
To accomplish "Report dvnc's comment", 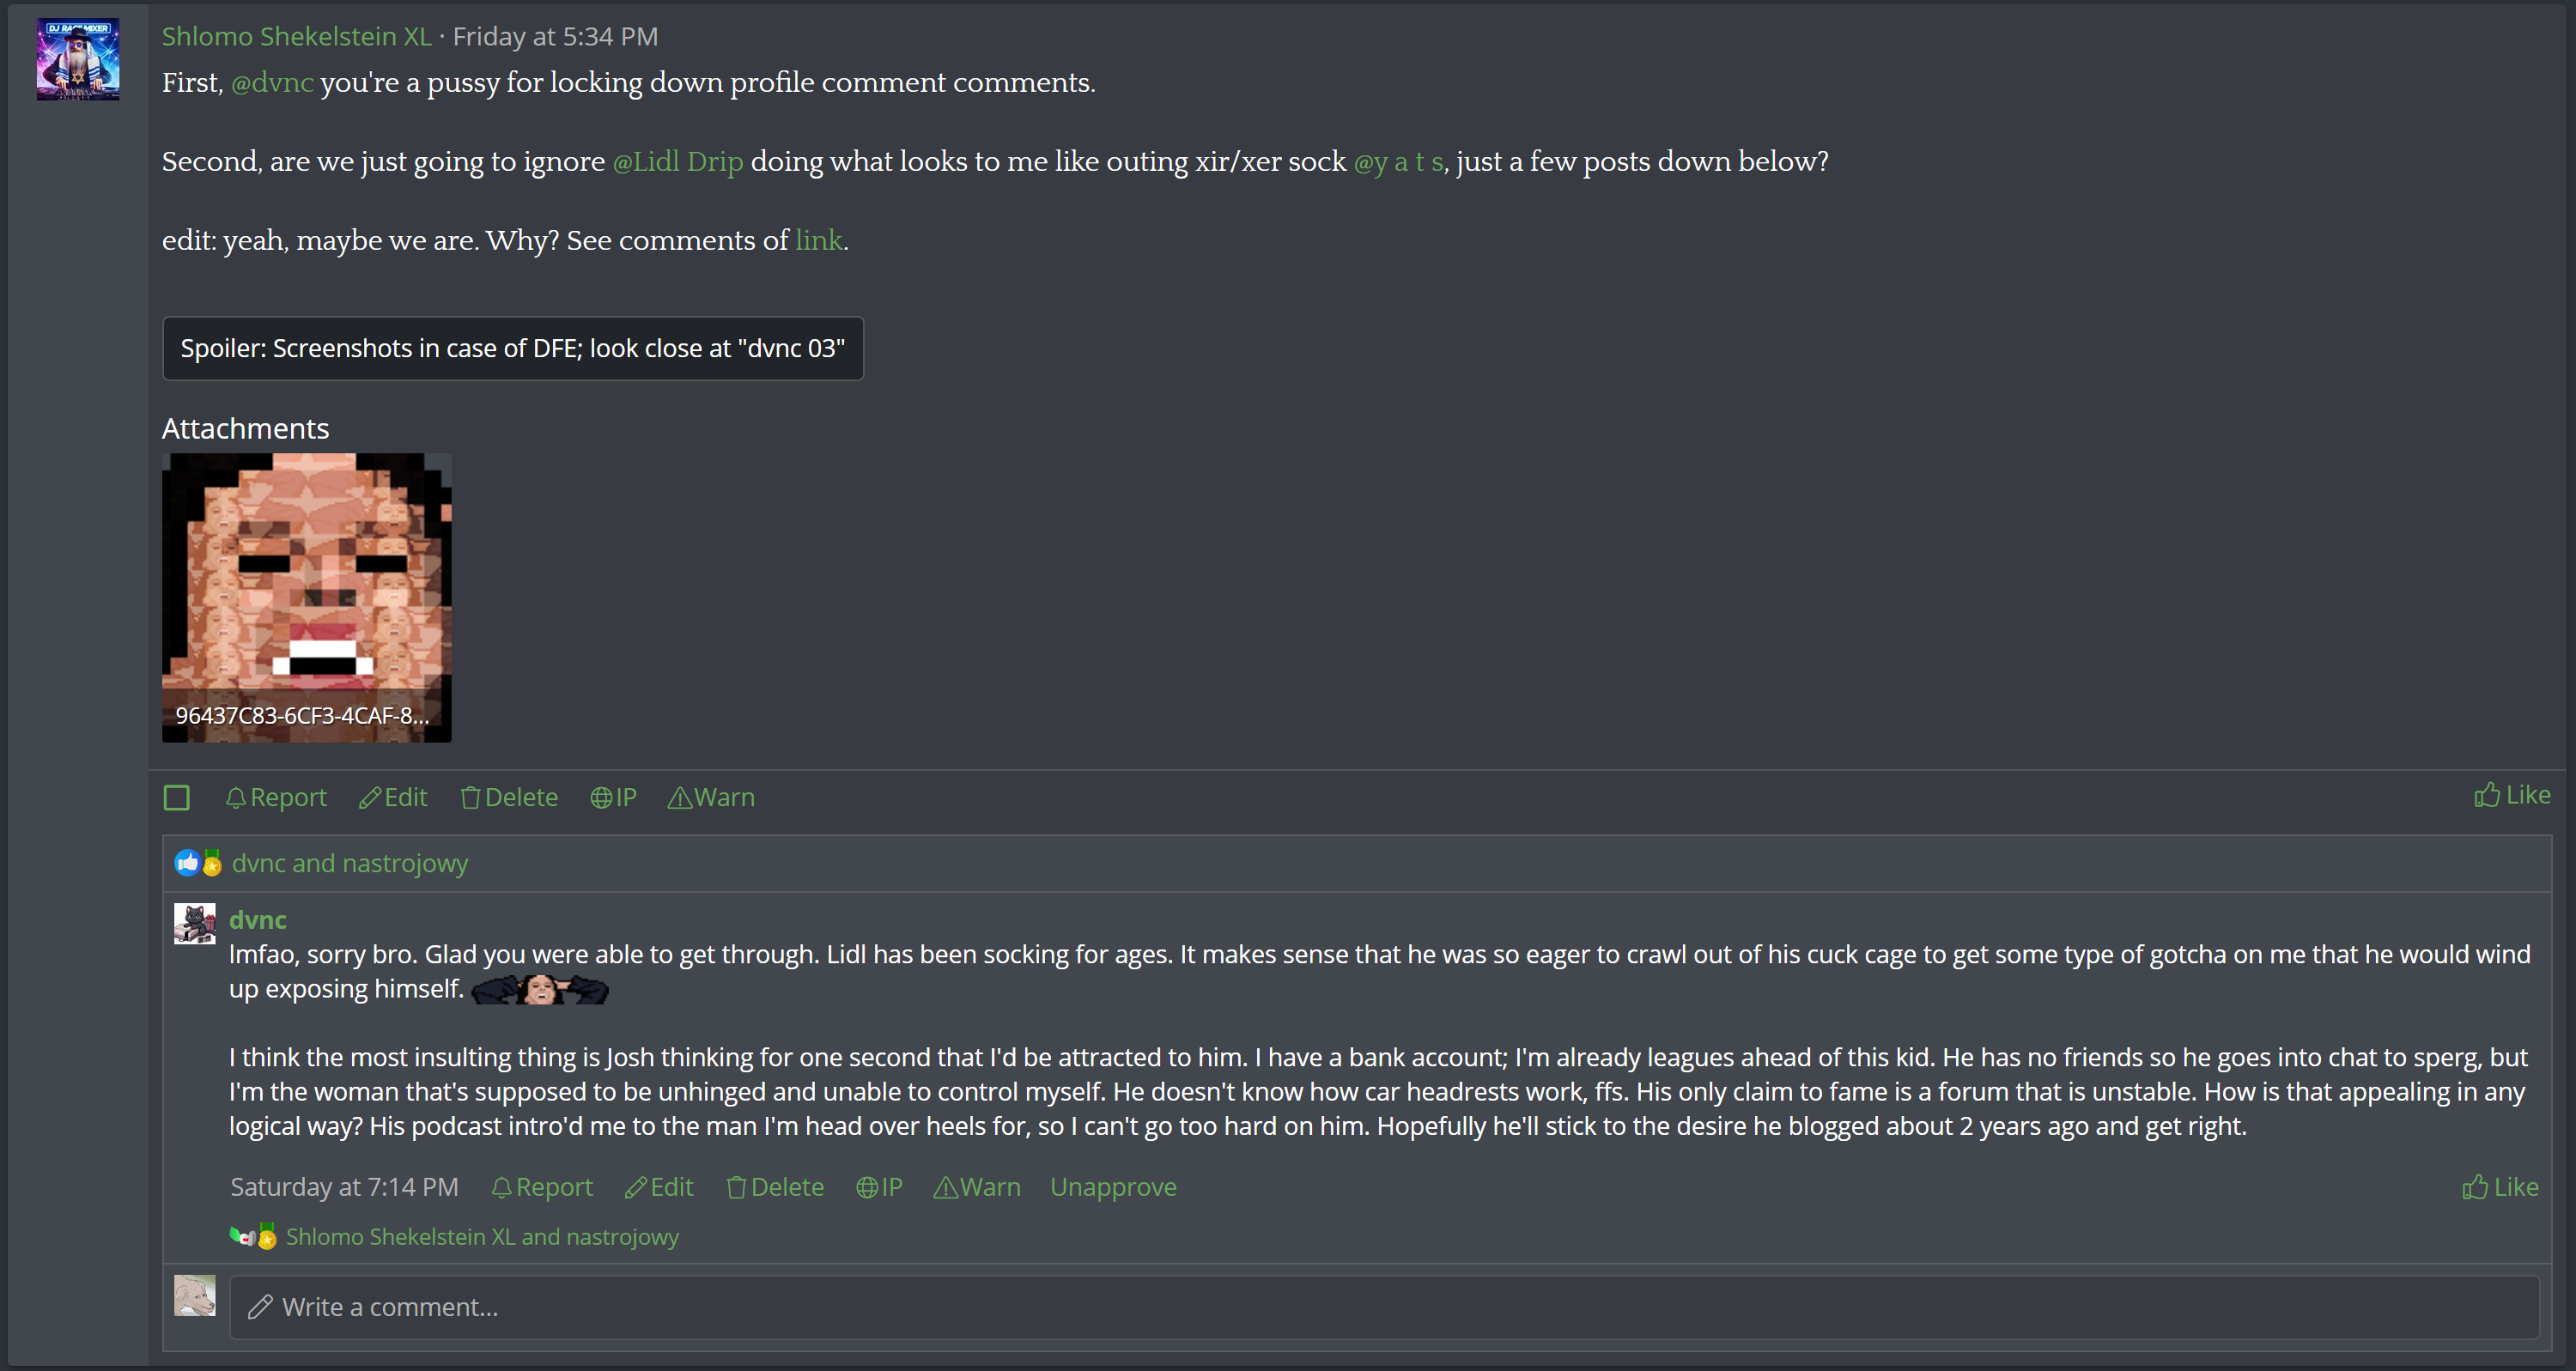I will (542, 1187).
